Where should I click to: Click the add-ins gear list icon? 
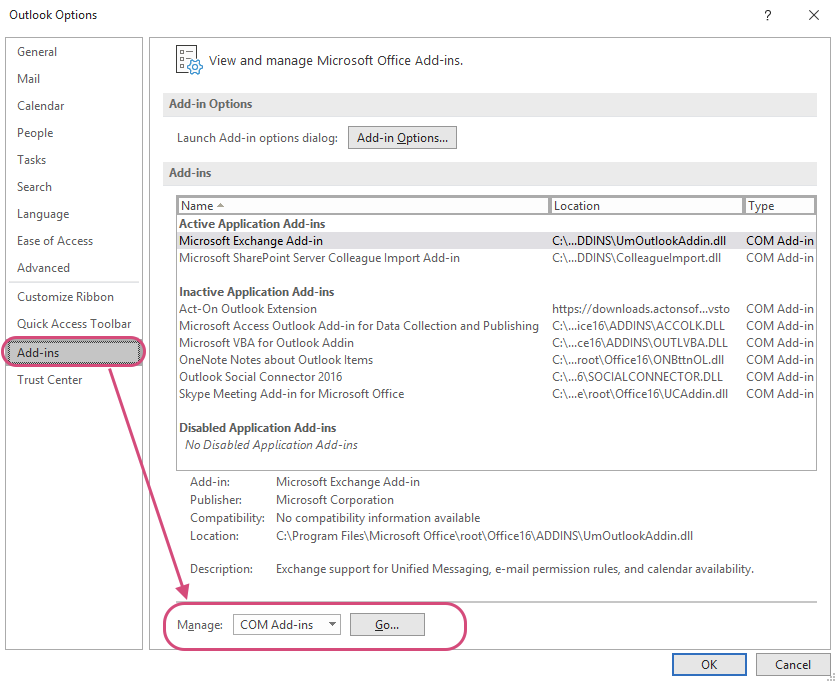(189, 60)
